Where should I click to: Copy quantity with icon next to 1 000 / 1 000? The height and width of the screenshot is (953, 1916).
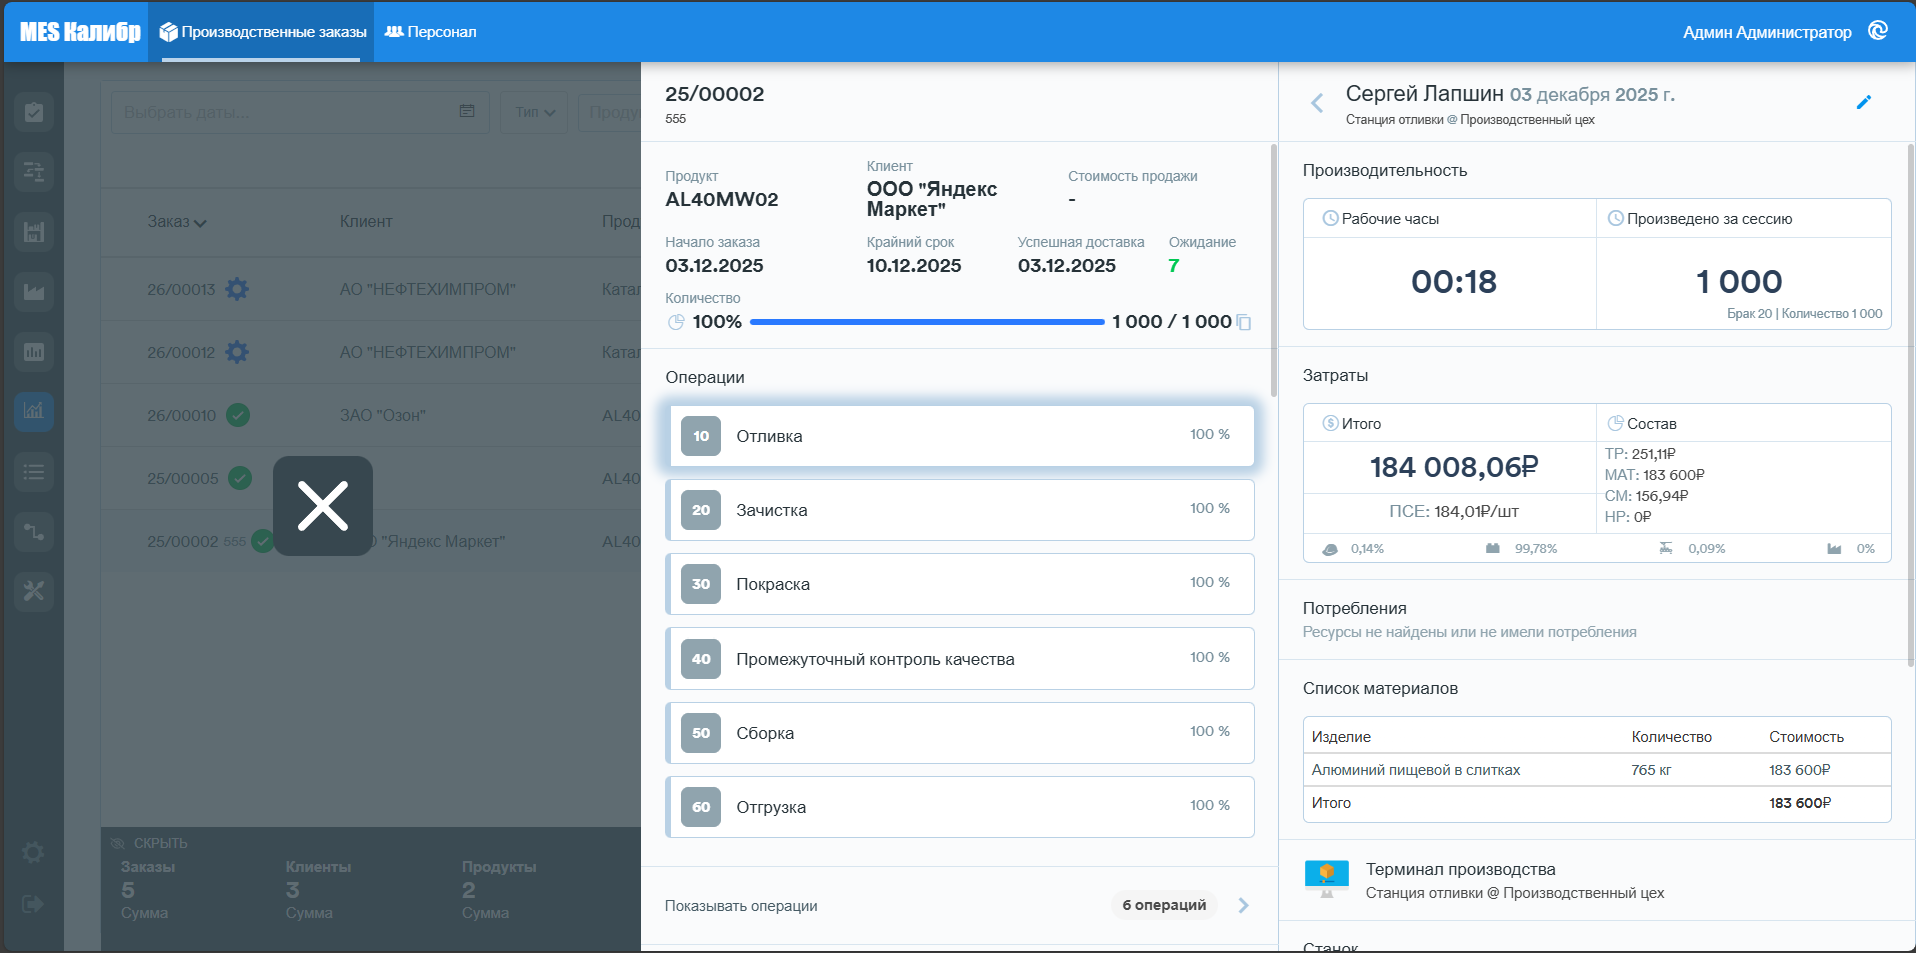coord(1244,322)
